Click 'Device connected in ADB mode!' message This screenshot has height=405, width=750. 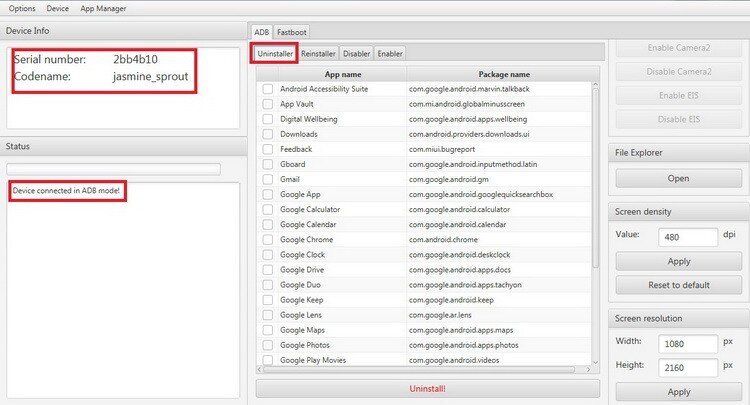pos(66,190)
